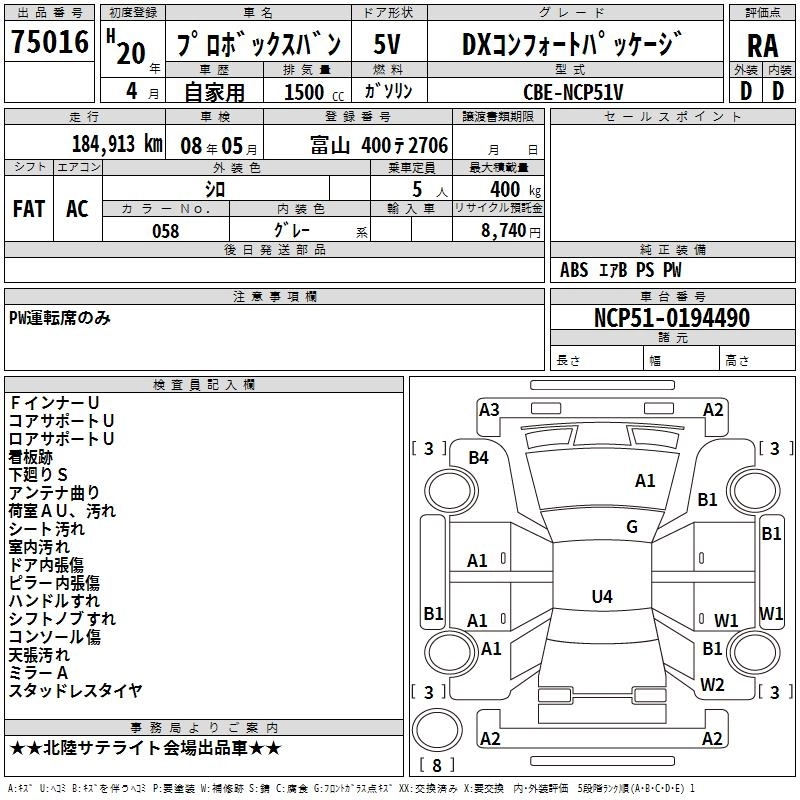Click the 高さ dimension field
Viewport: 800px width, 800px height.
click(757, 360)
